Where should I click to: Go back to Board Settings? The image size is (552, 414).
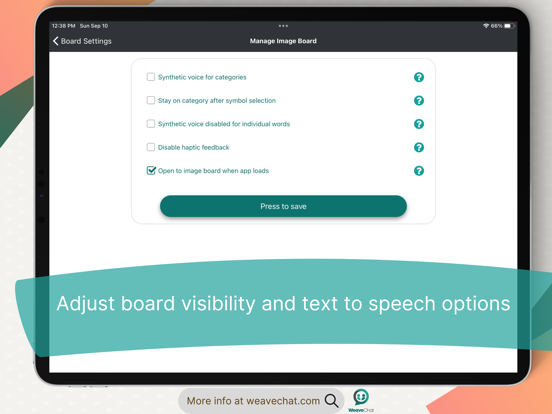82,41
